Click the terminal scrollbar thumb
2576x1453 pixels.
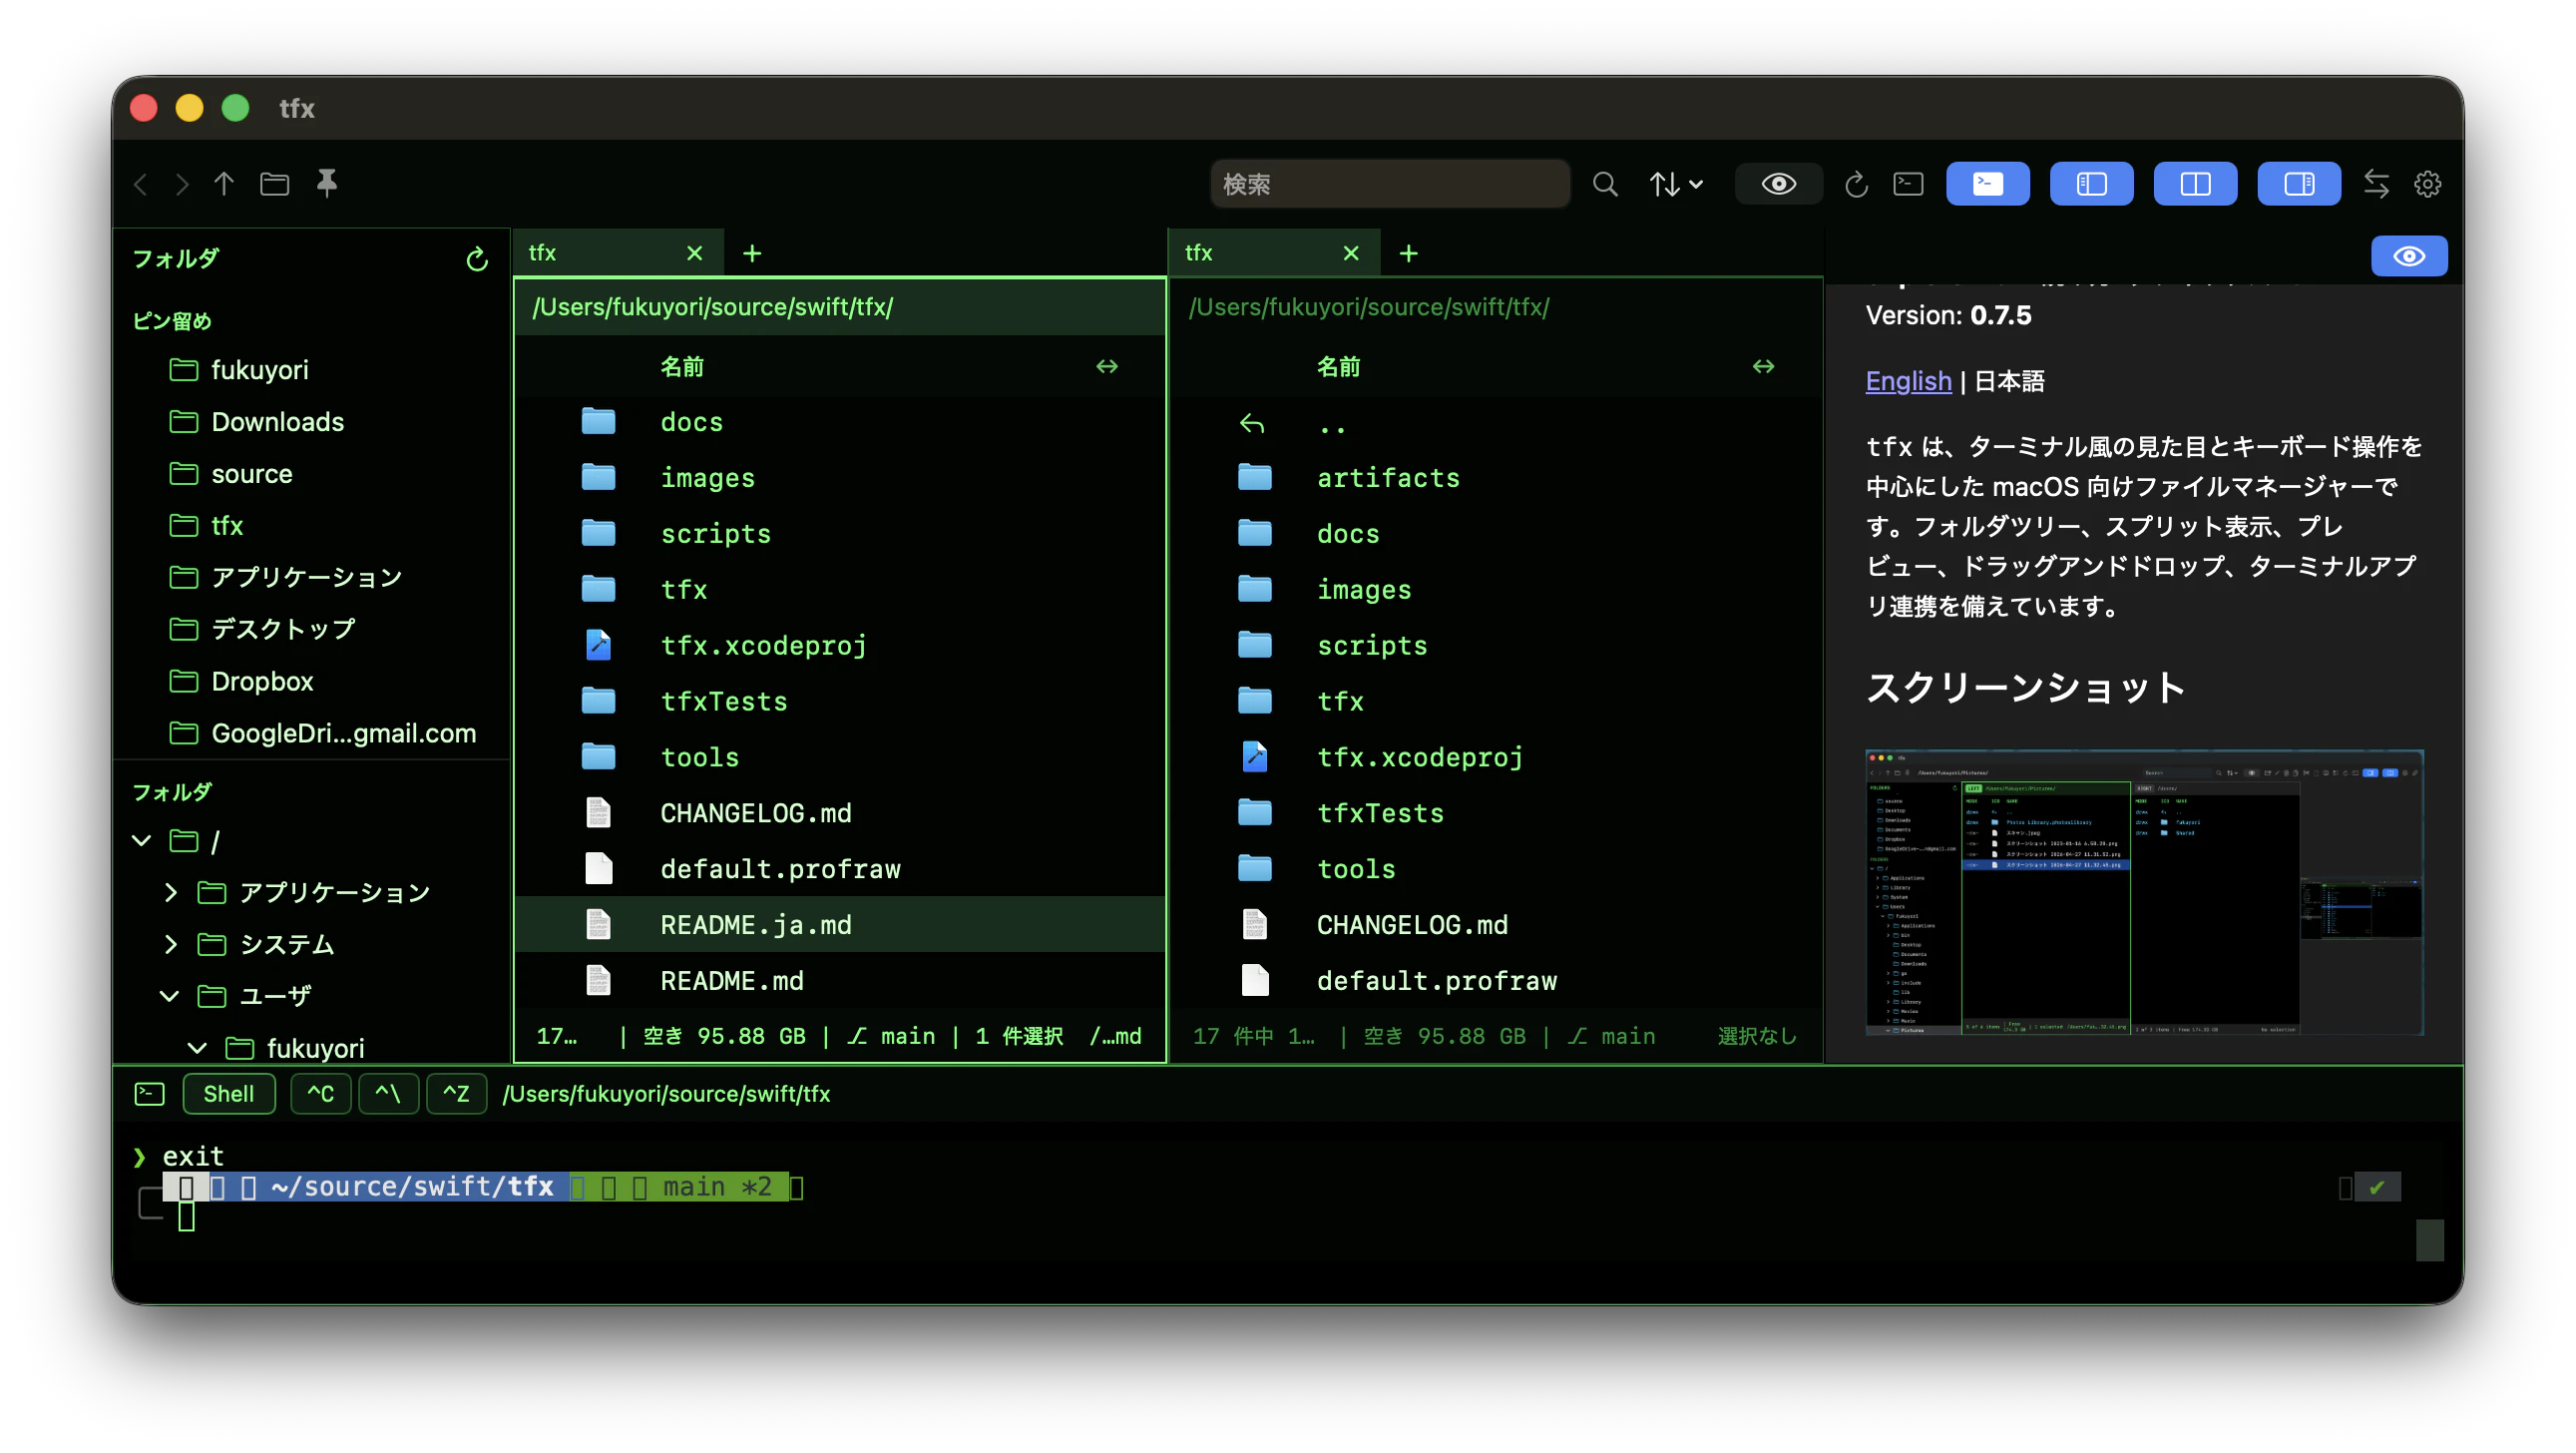point(2429,1240)
